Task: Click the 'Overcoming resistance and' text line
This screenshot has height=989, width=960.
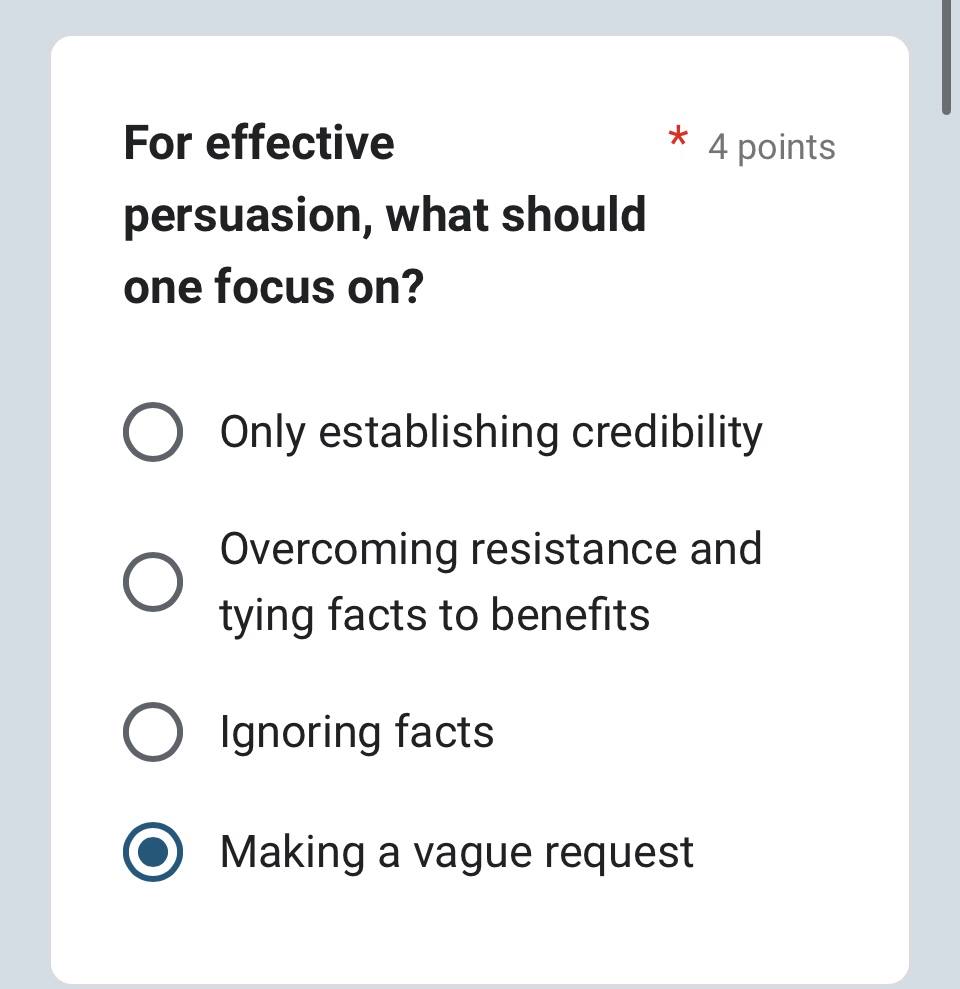Action: pos(489,548)
